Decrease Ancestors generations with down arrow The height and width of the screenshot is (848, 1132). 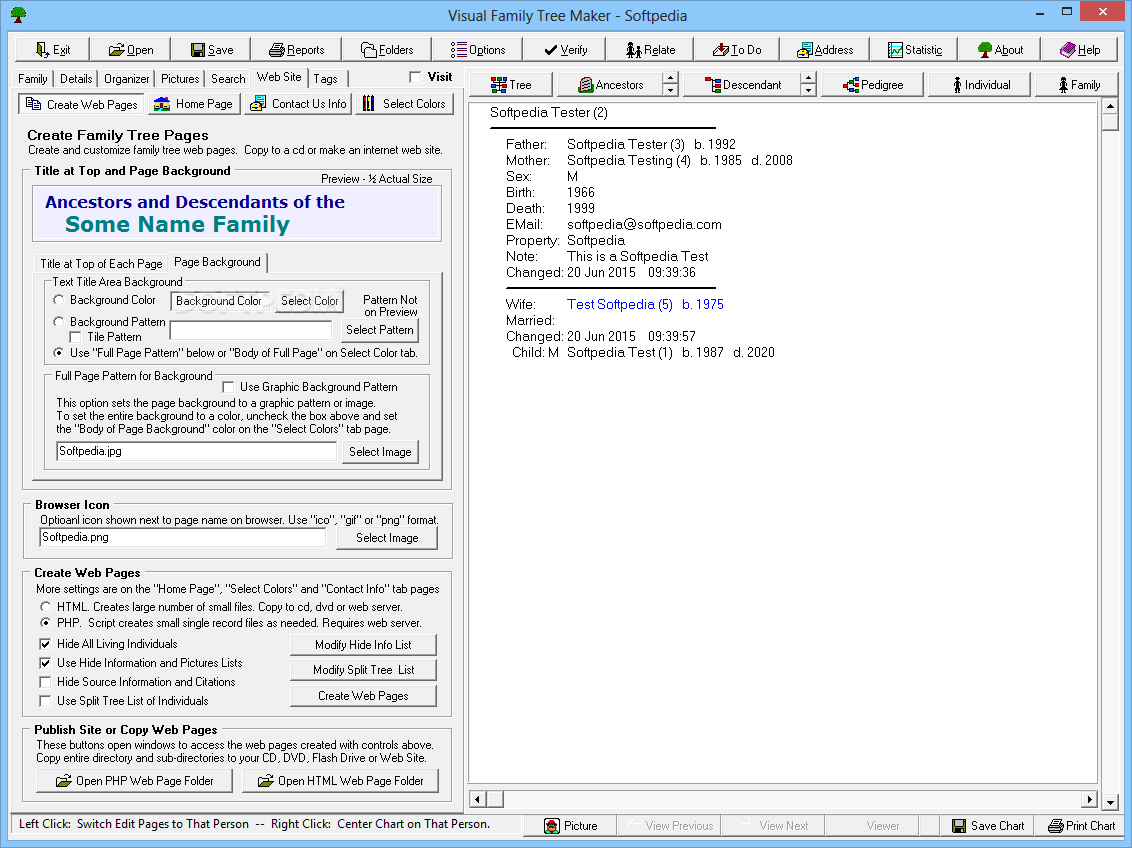pos(671,90)
